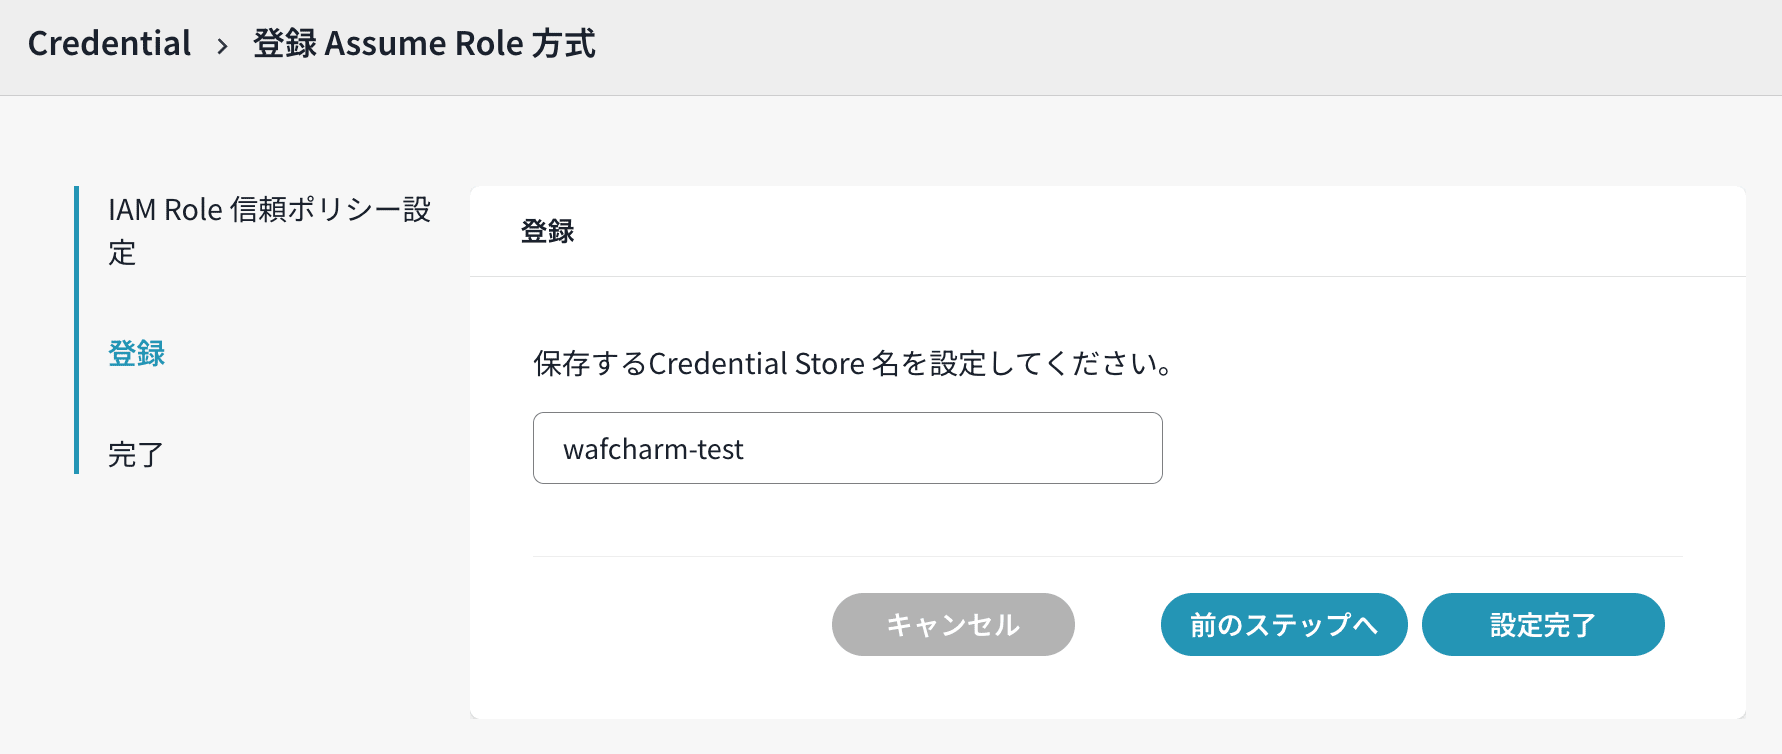Click the divider line above action buttons
The width and height of the screenshot is (1782, 754).
coord(1107,556)
